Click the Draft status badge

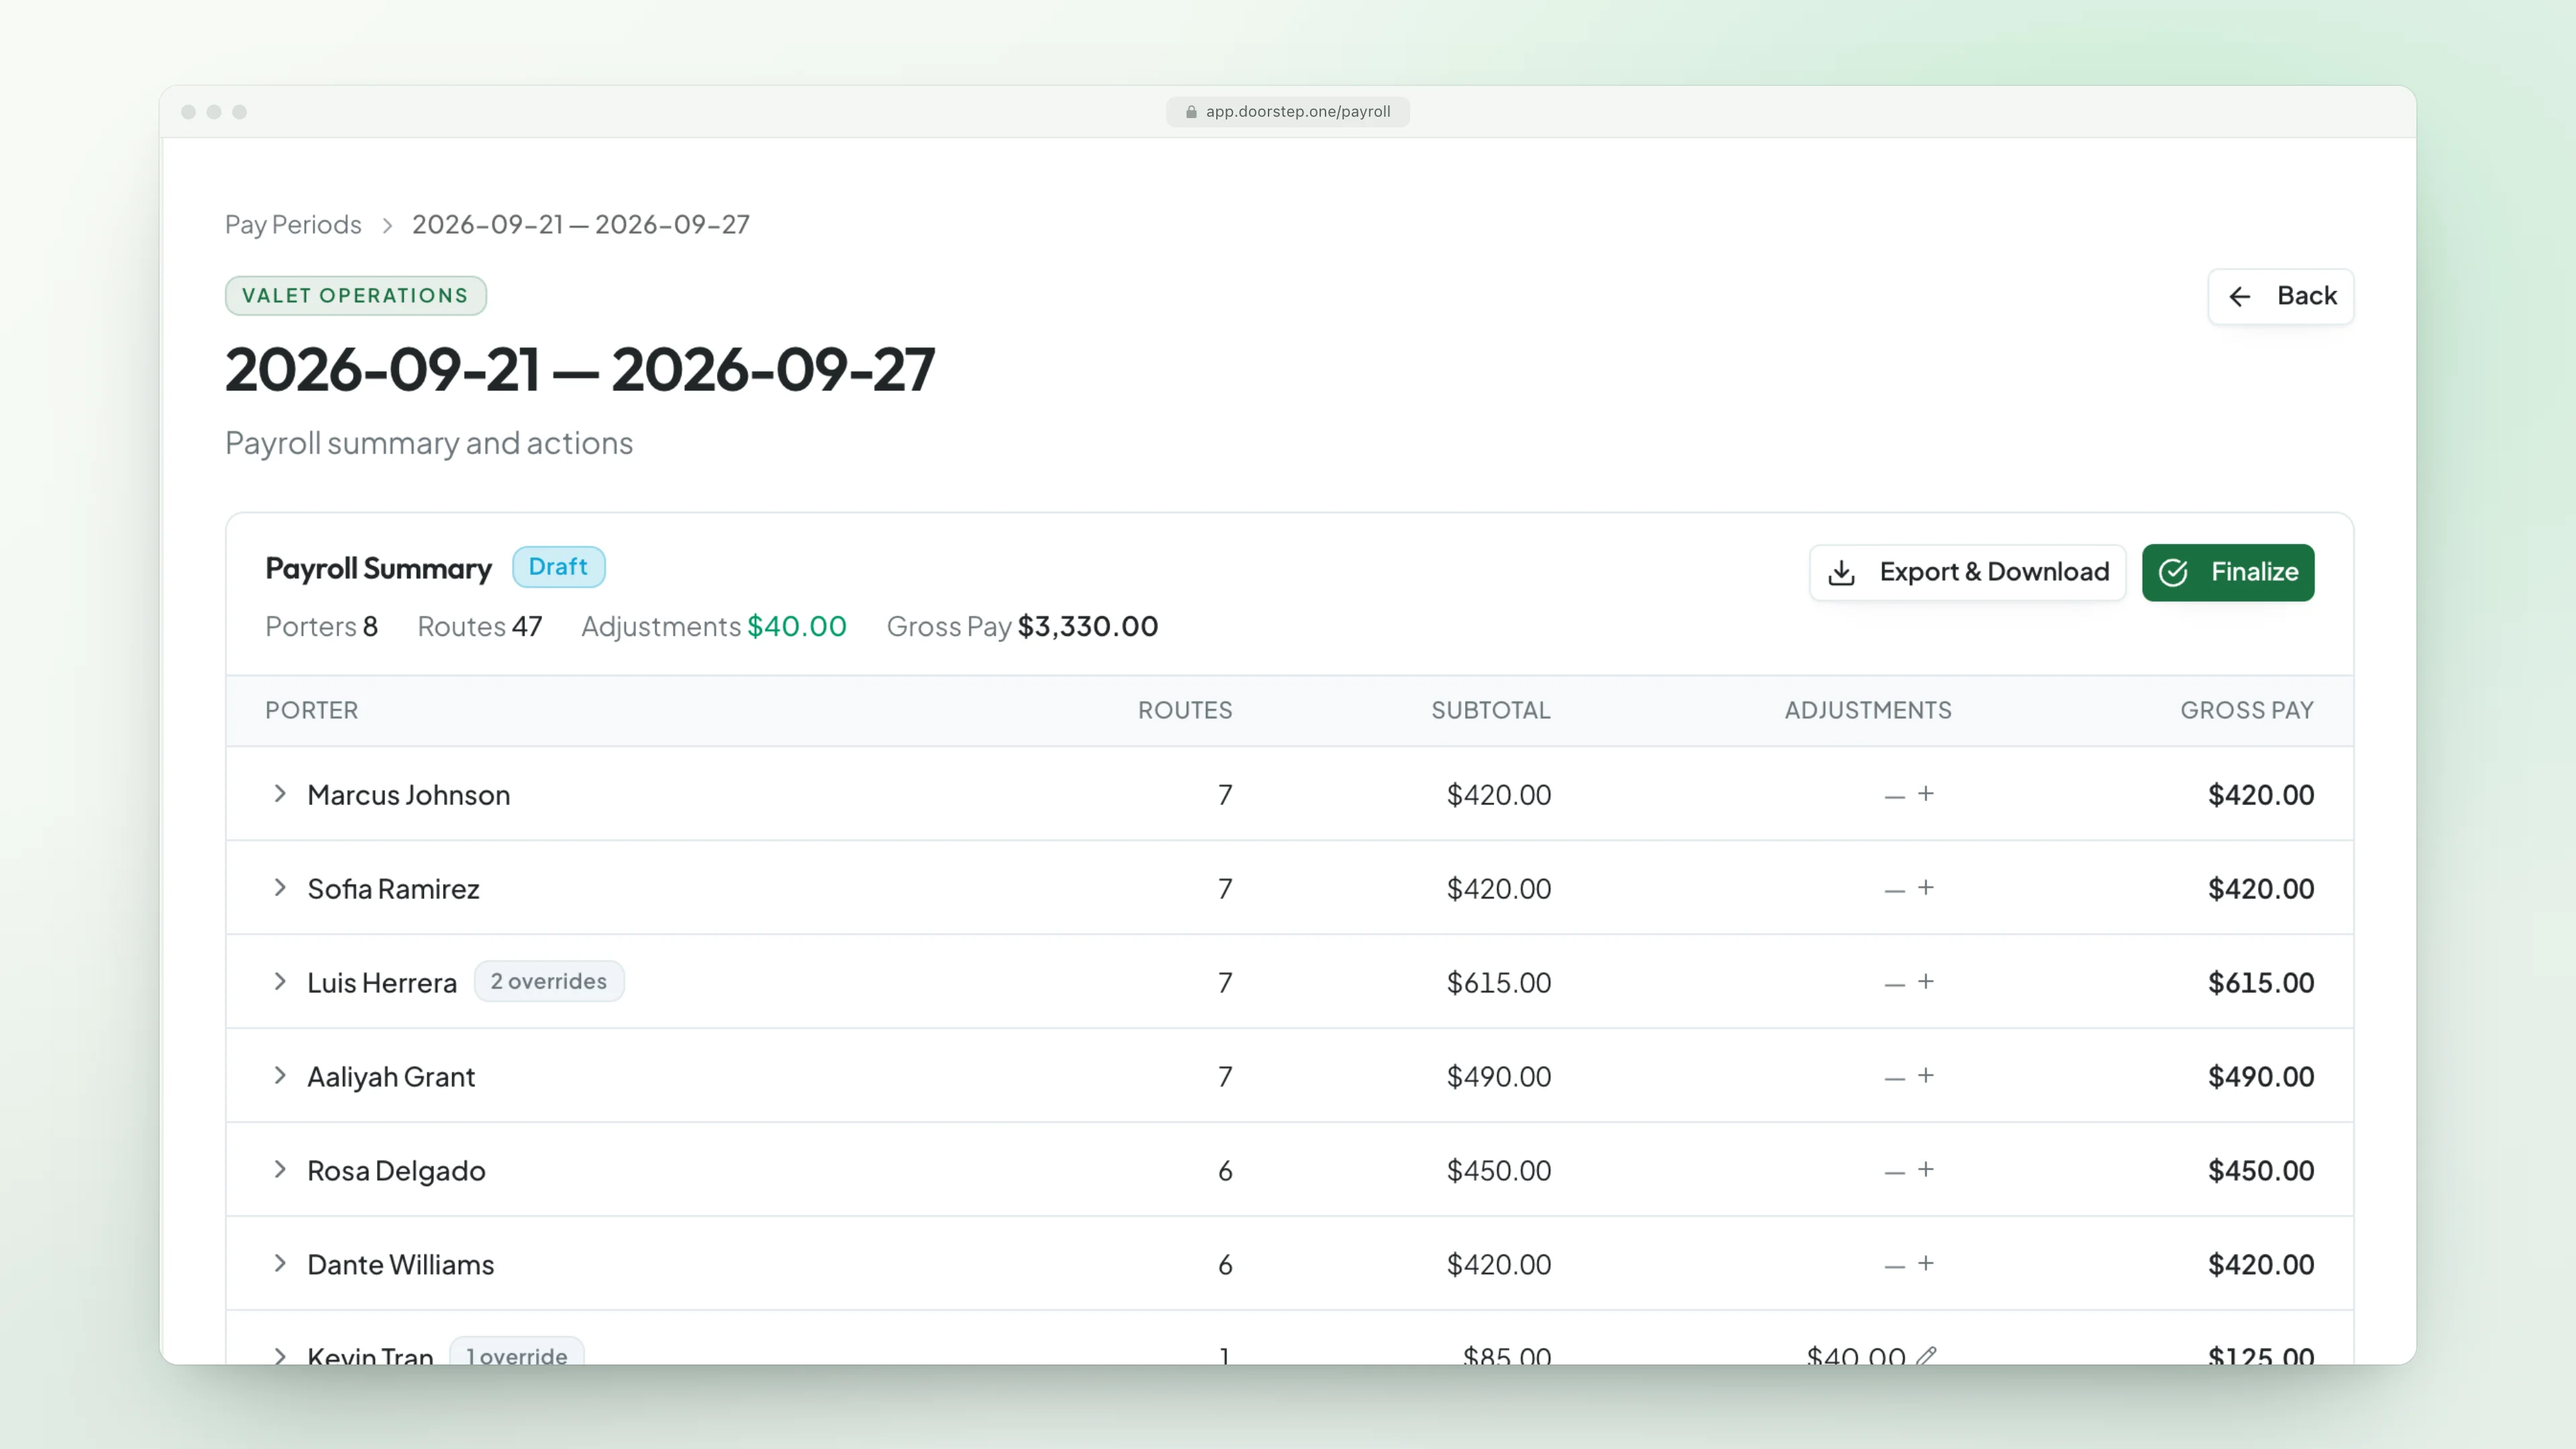tap(558, 567)
